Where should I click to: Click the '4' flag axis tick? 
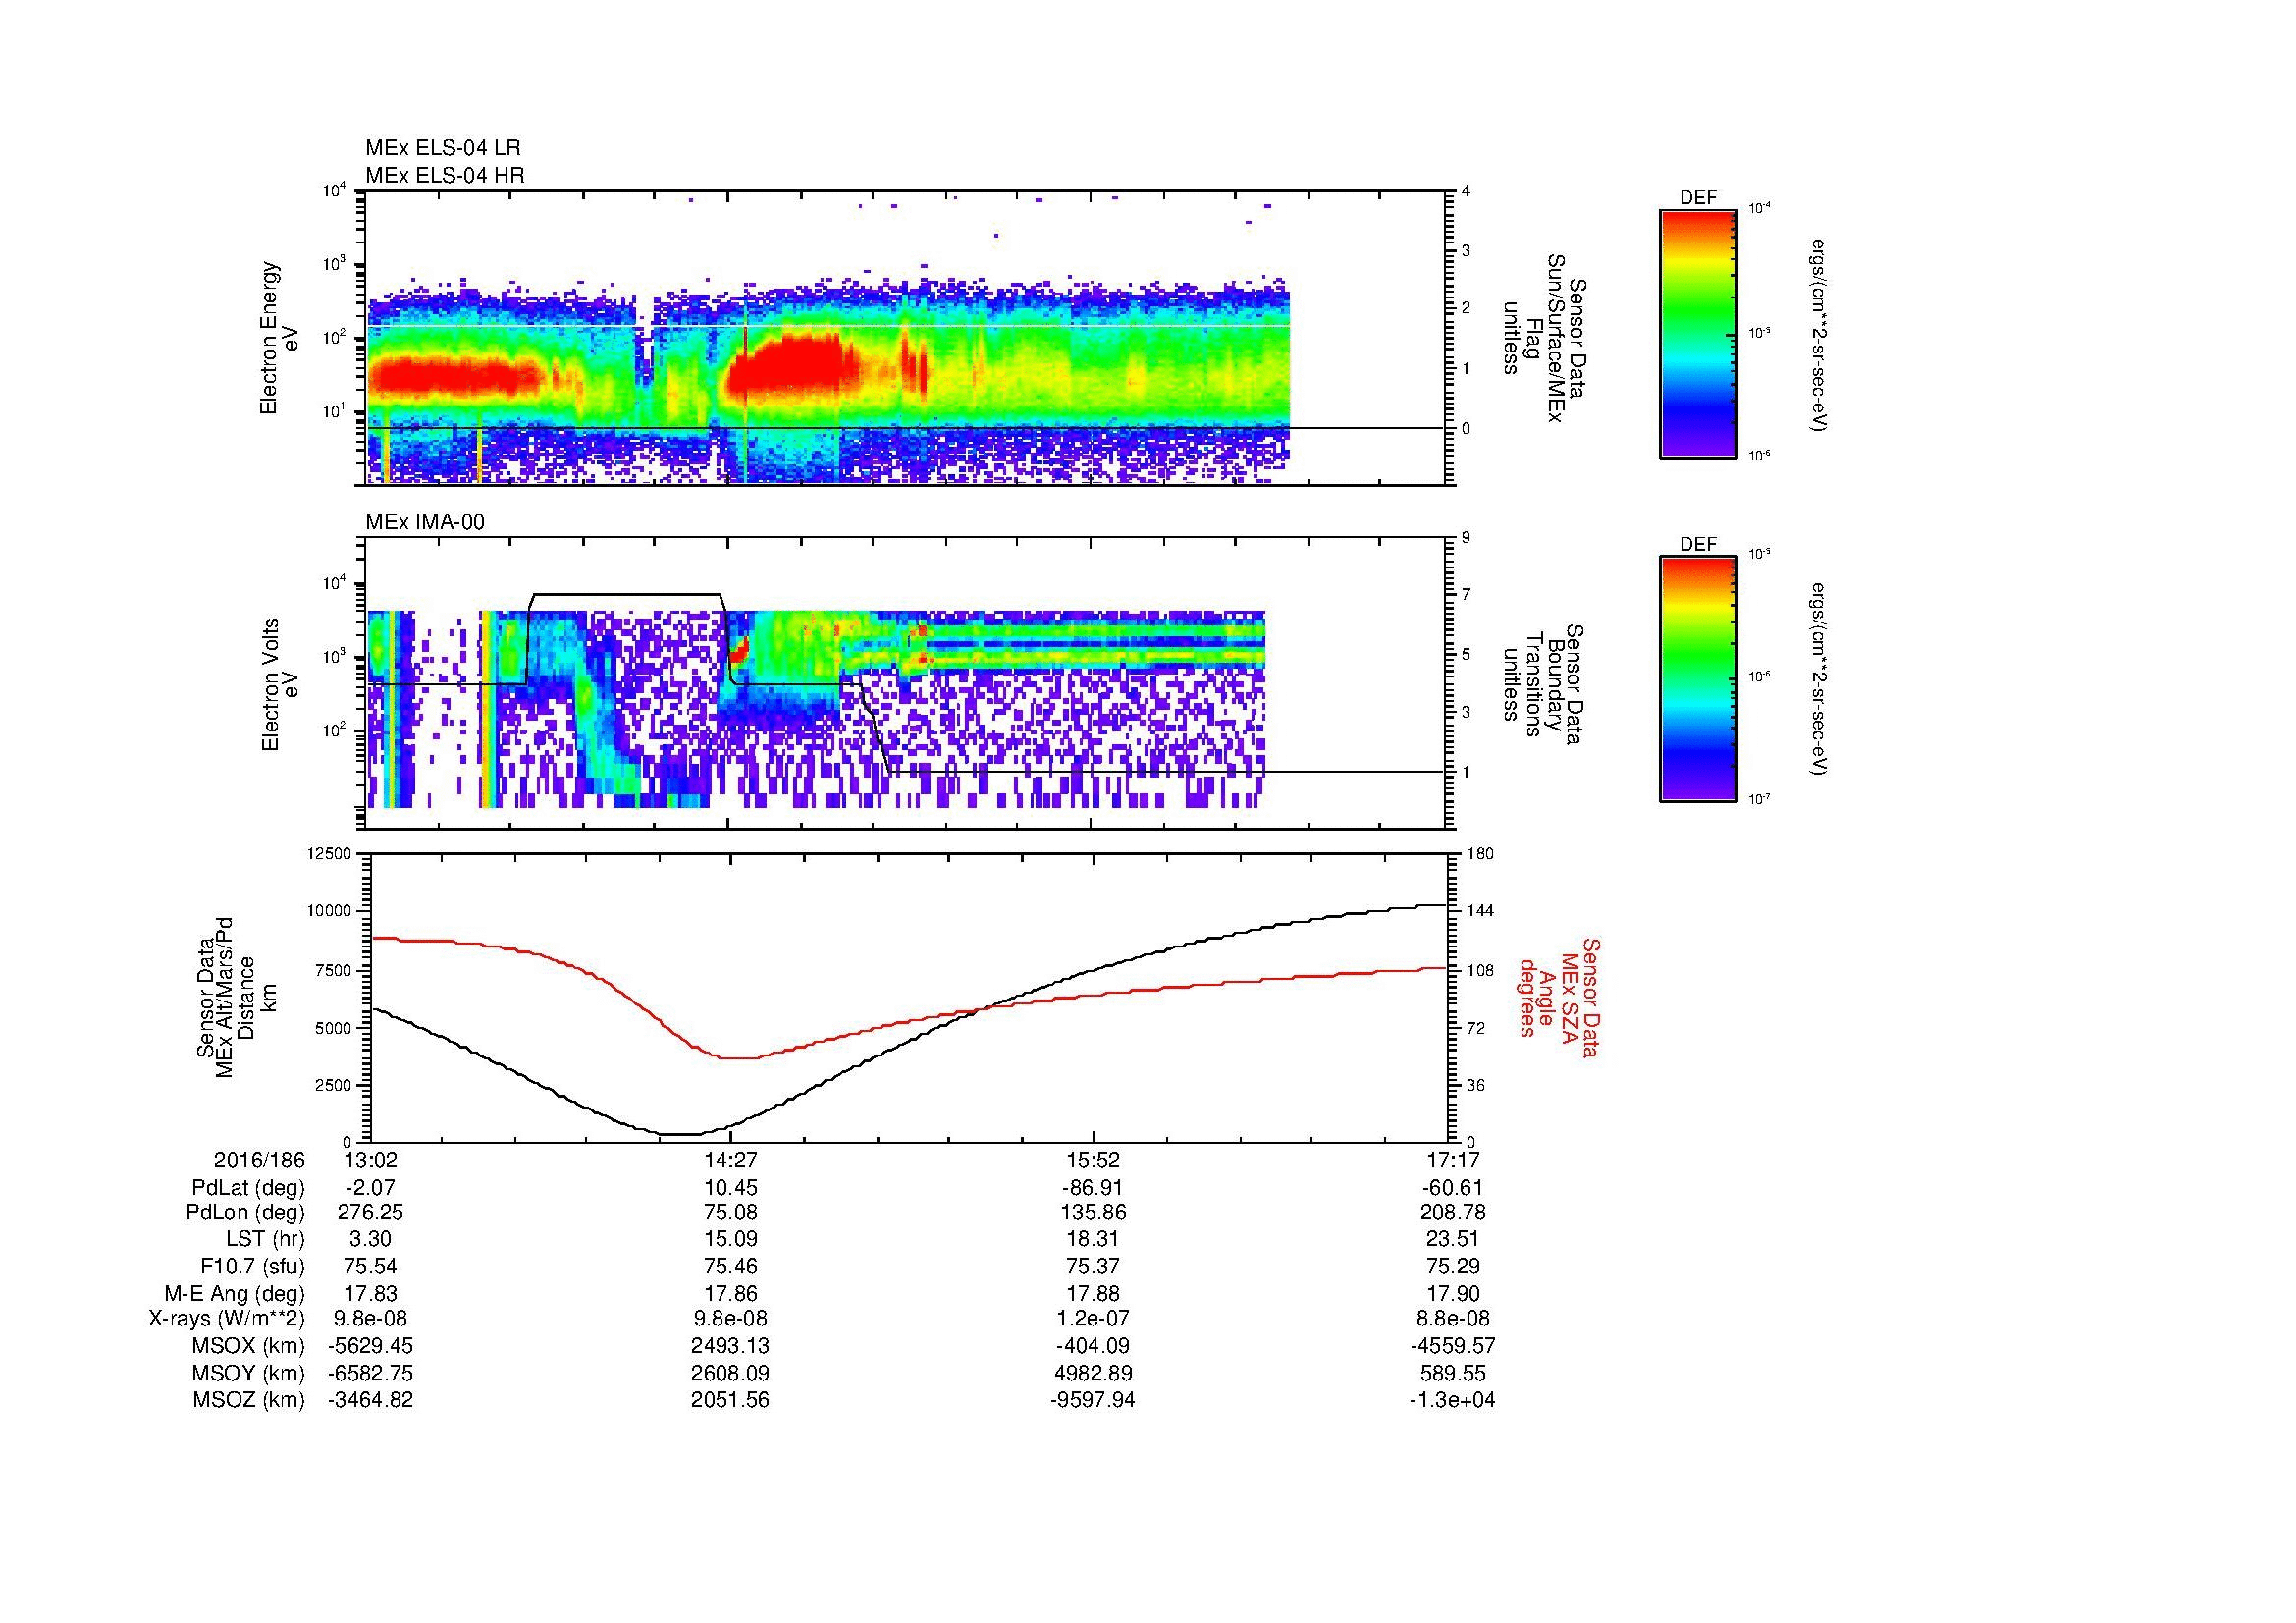pos(1466,191)
